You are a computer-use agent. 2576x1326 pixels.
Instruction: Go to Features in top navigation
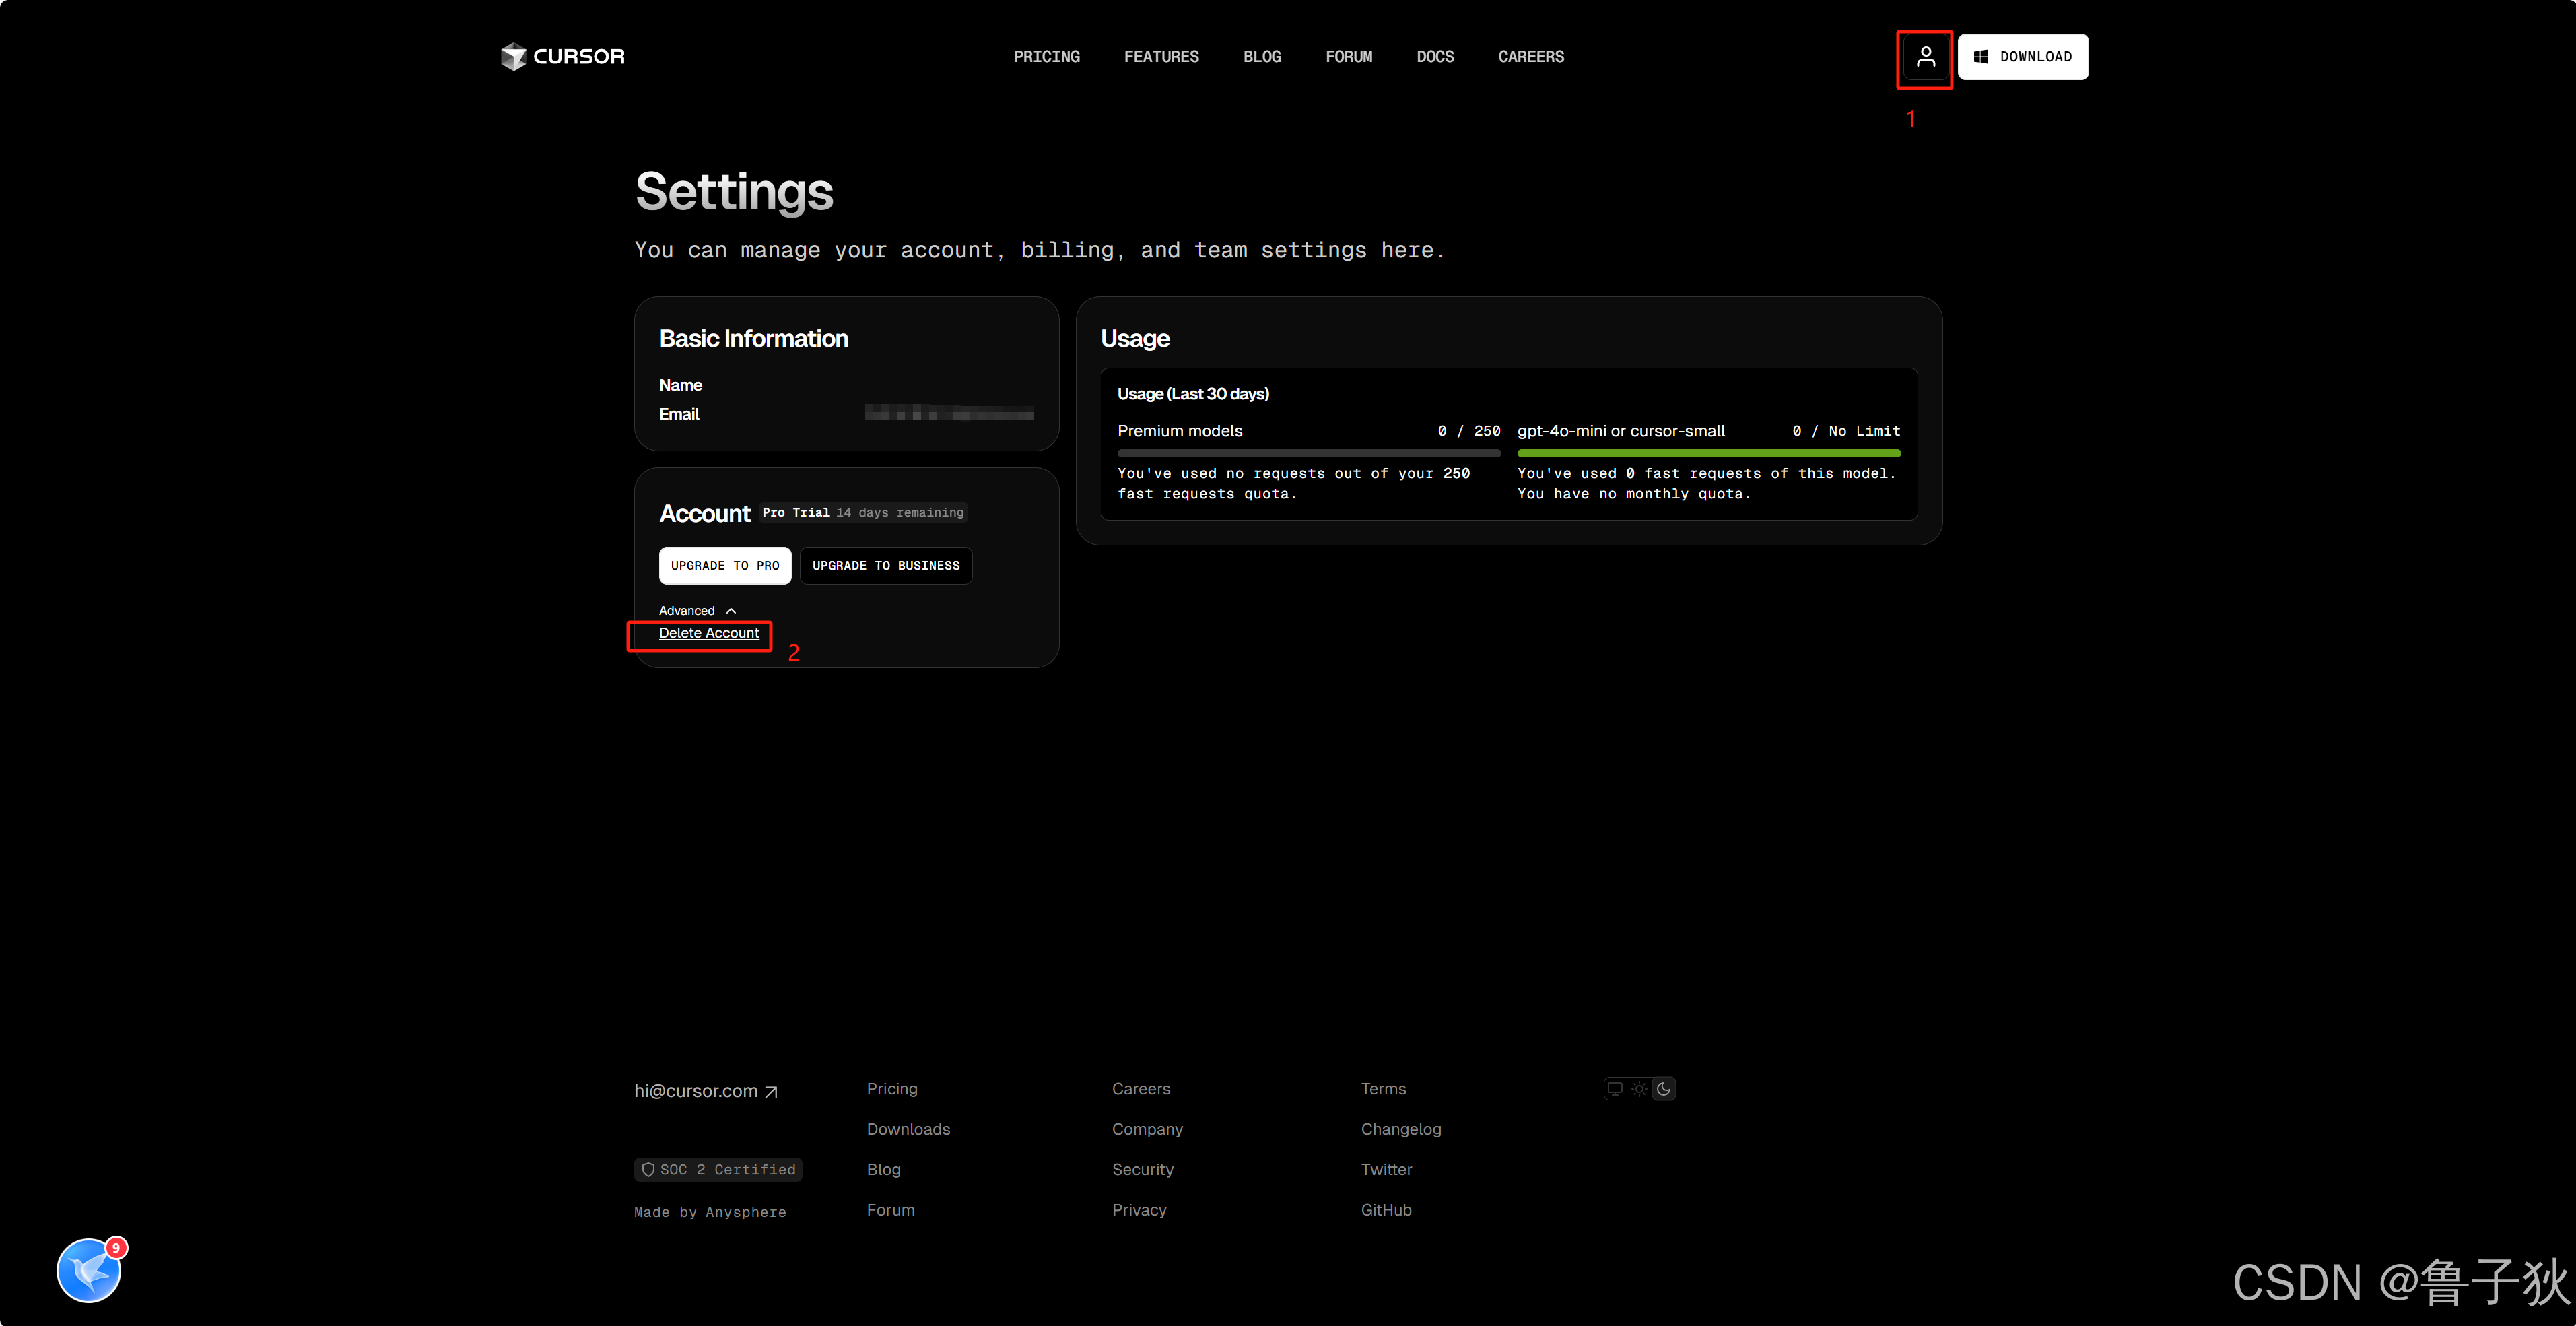coord(1161,57)
